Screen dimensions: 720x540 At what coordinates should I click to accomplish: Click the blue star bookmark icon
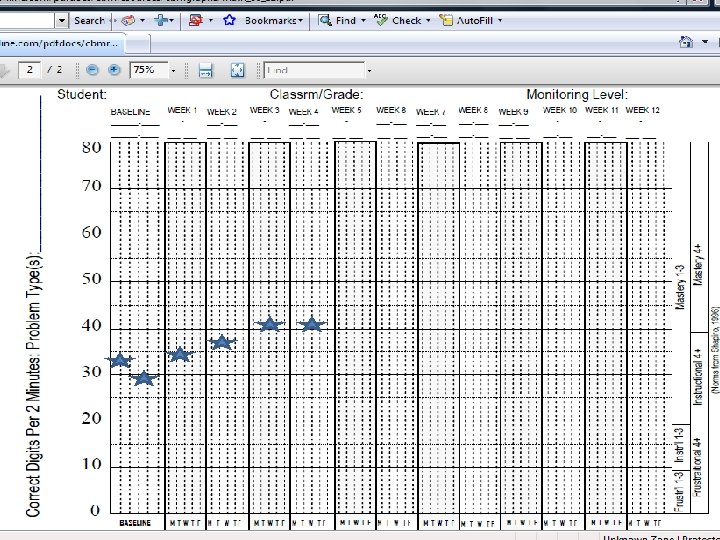coord(229,20)
